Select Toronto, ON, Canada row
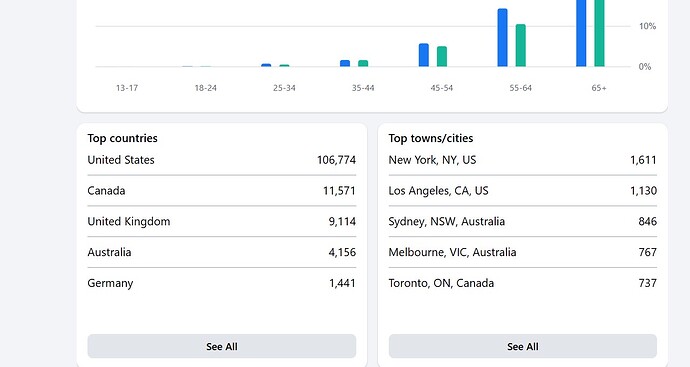This screenshot has height=367, width=690. click(x=522, y=283)
